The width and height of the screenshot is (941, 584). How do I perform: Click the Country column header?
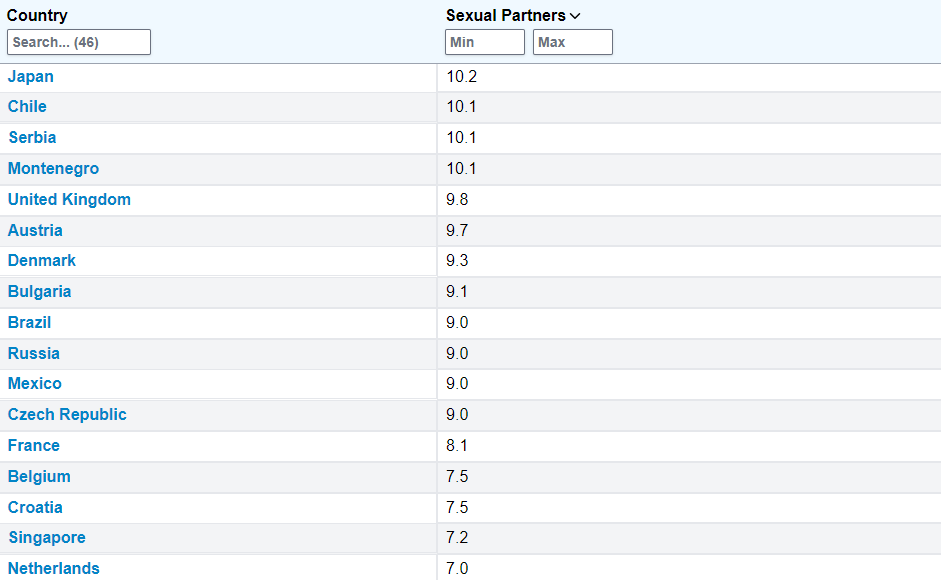37,15
